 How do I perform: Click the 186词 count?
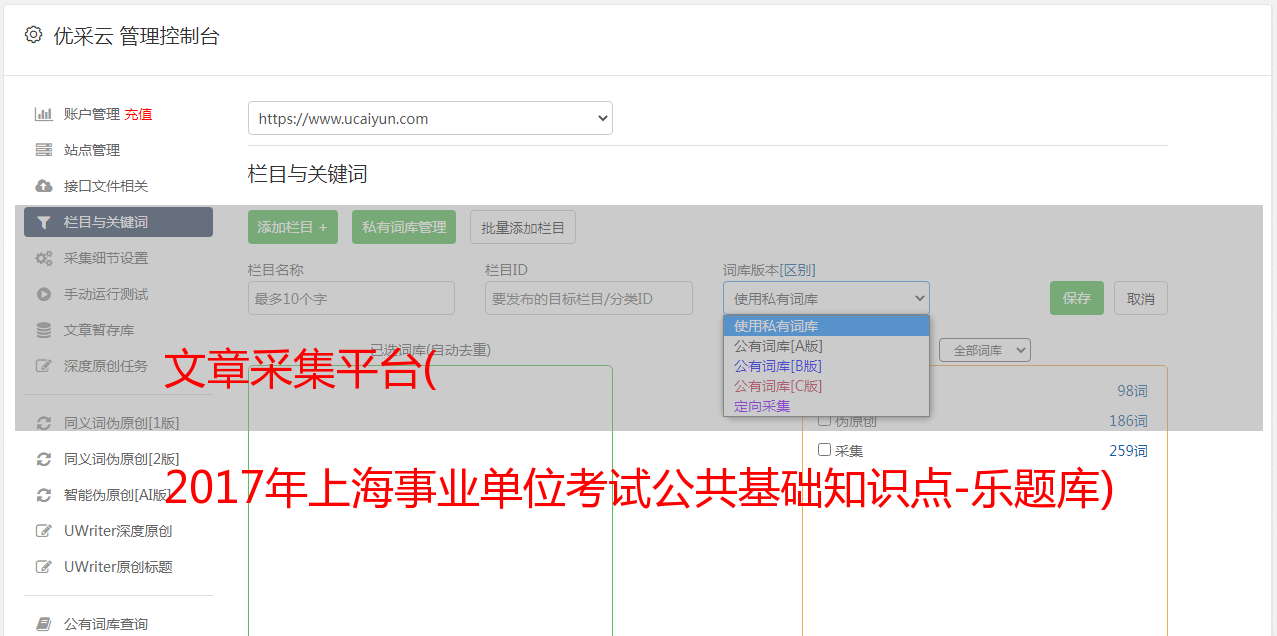click(x=1128, y=421)
